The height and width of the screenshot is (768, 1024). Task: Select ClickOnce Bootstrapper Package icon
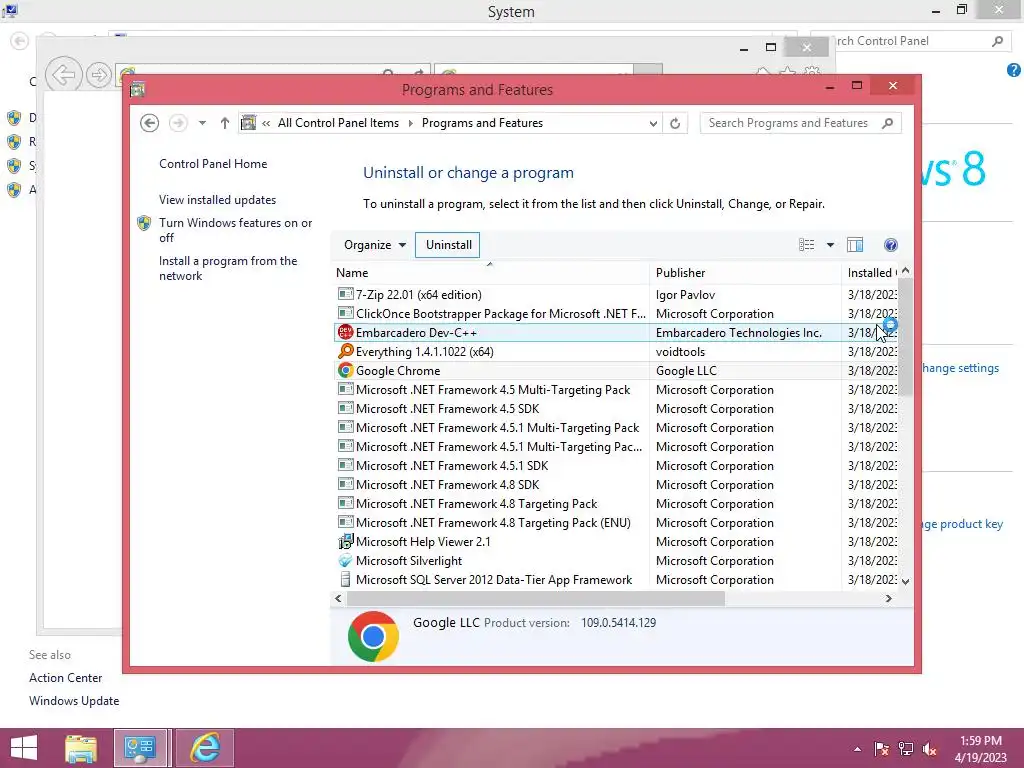[x=345, y=313]
